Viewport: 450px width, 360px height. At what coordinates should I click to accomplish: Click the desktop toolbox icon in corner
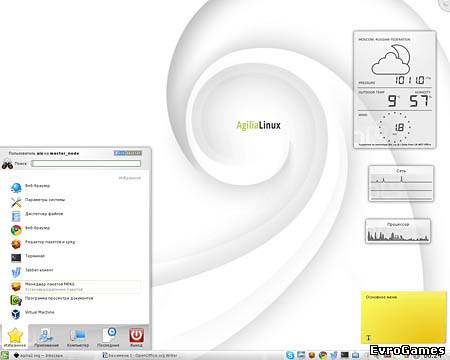coord(445,5)
